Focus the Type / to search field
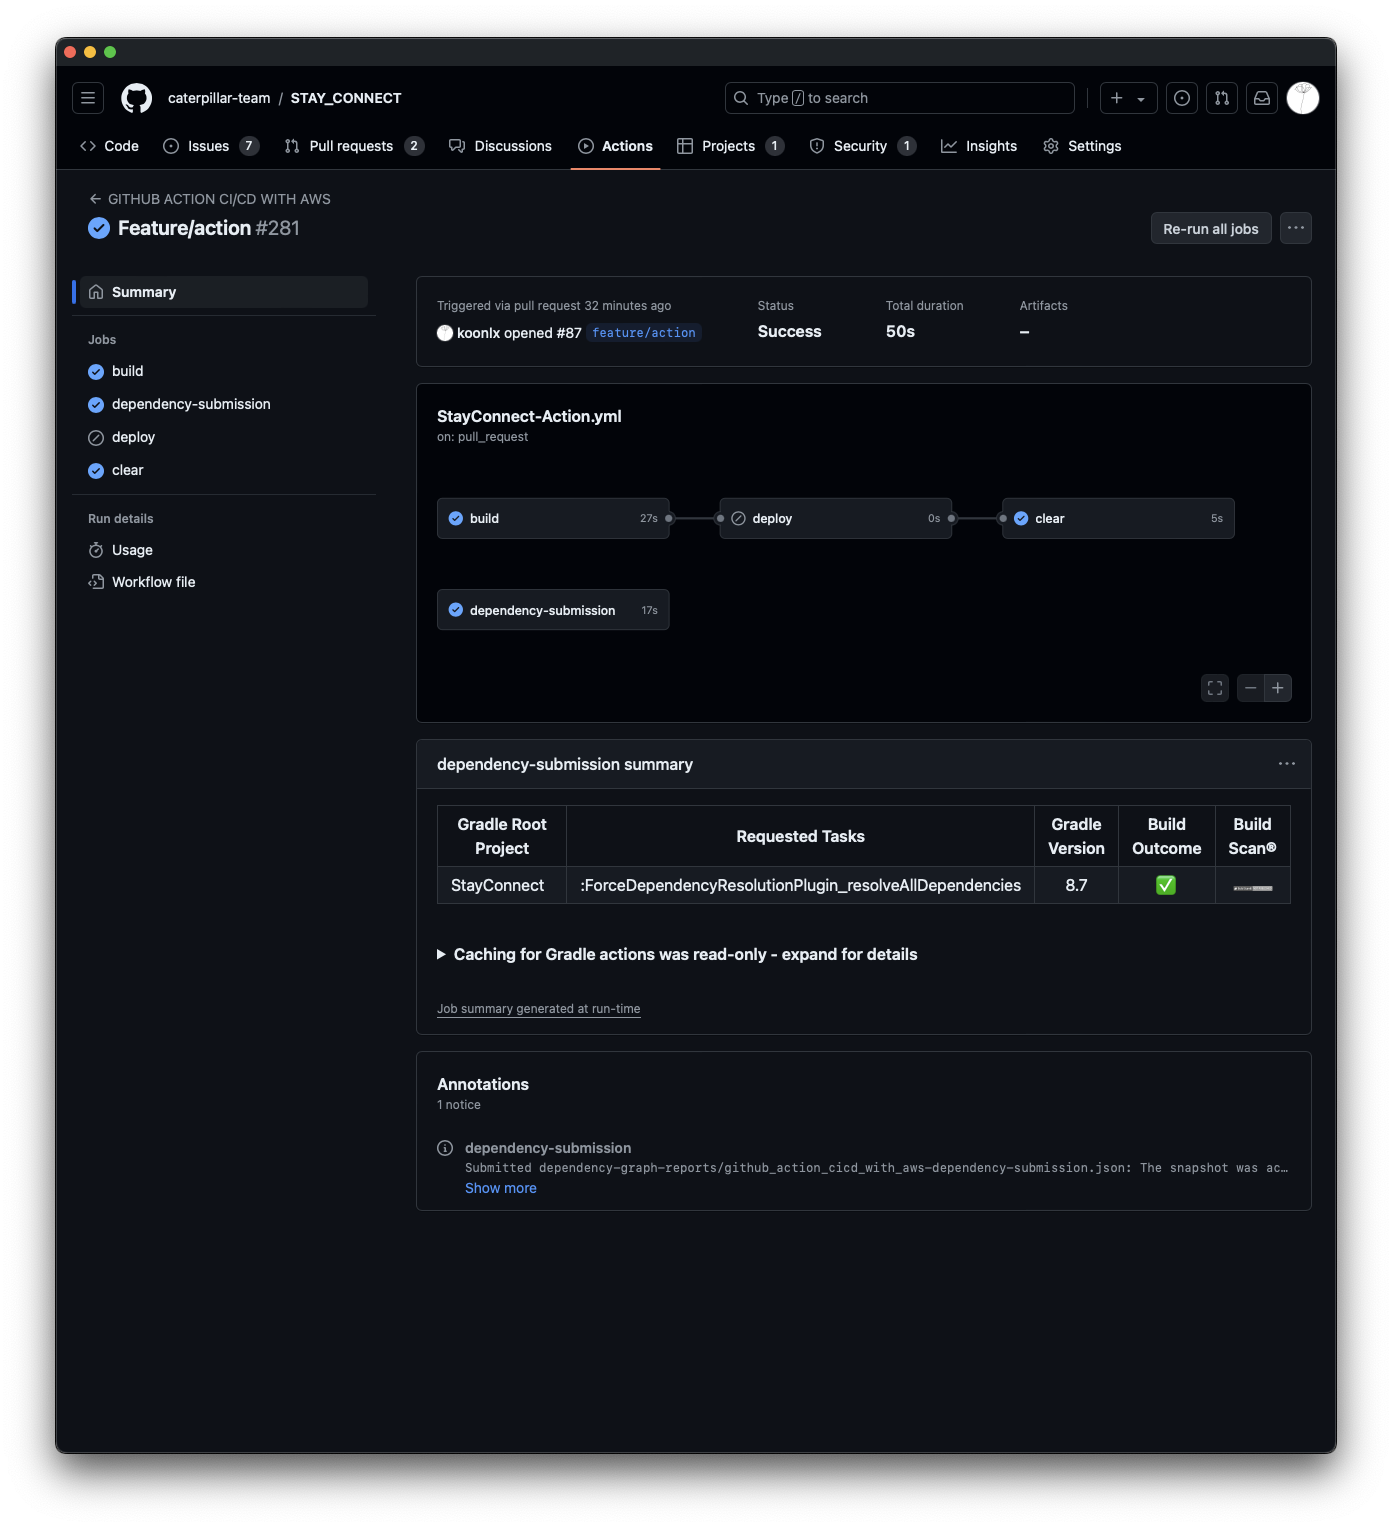The width and height of the screenshot is (1392, 1527). tap(900, 98)
